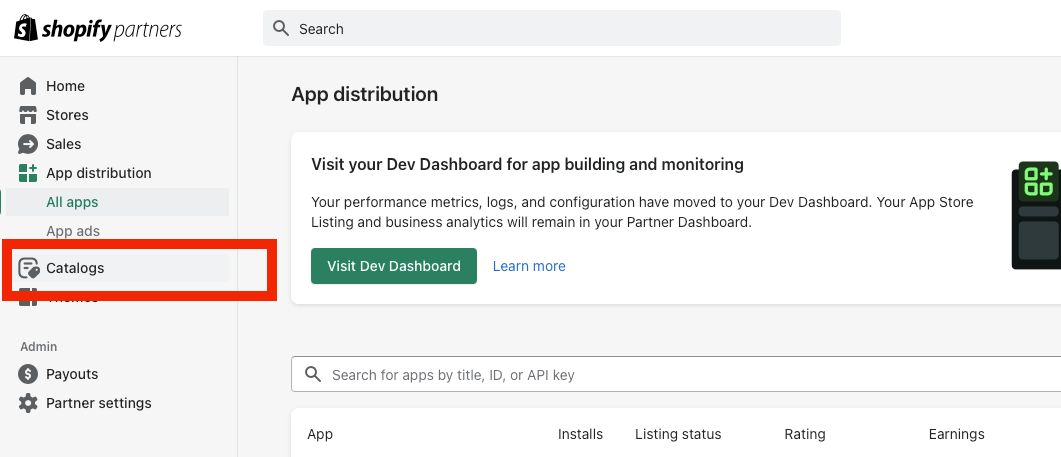Focus the top Search field
This screenshot has height=457, width=1061.
(x=551, y=28)
